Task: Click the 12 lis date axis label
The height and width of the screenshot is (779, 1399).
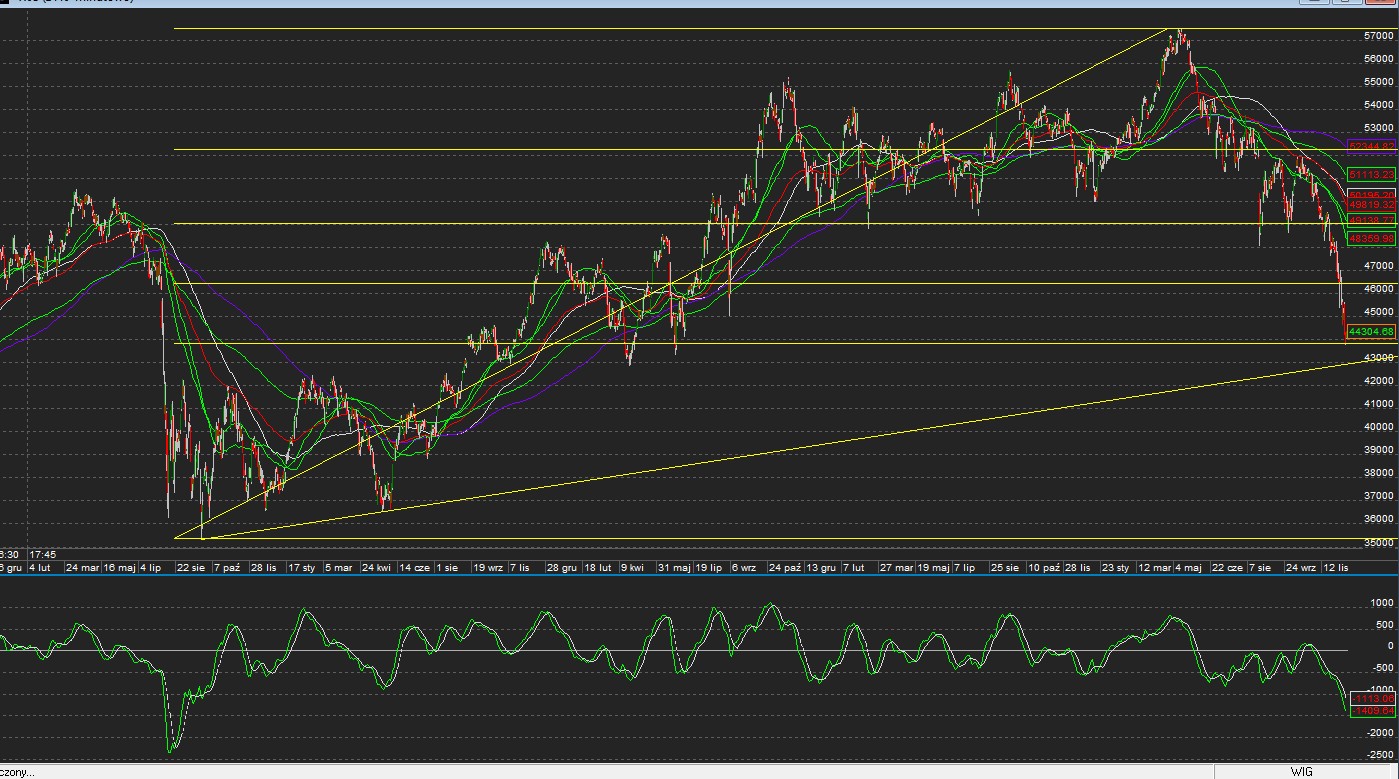Action: pos(1335,568)
